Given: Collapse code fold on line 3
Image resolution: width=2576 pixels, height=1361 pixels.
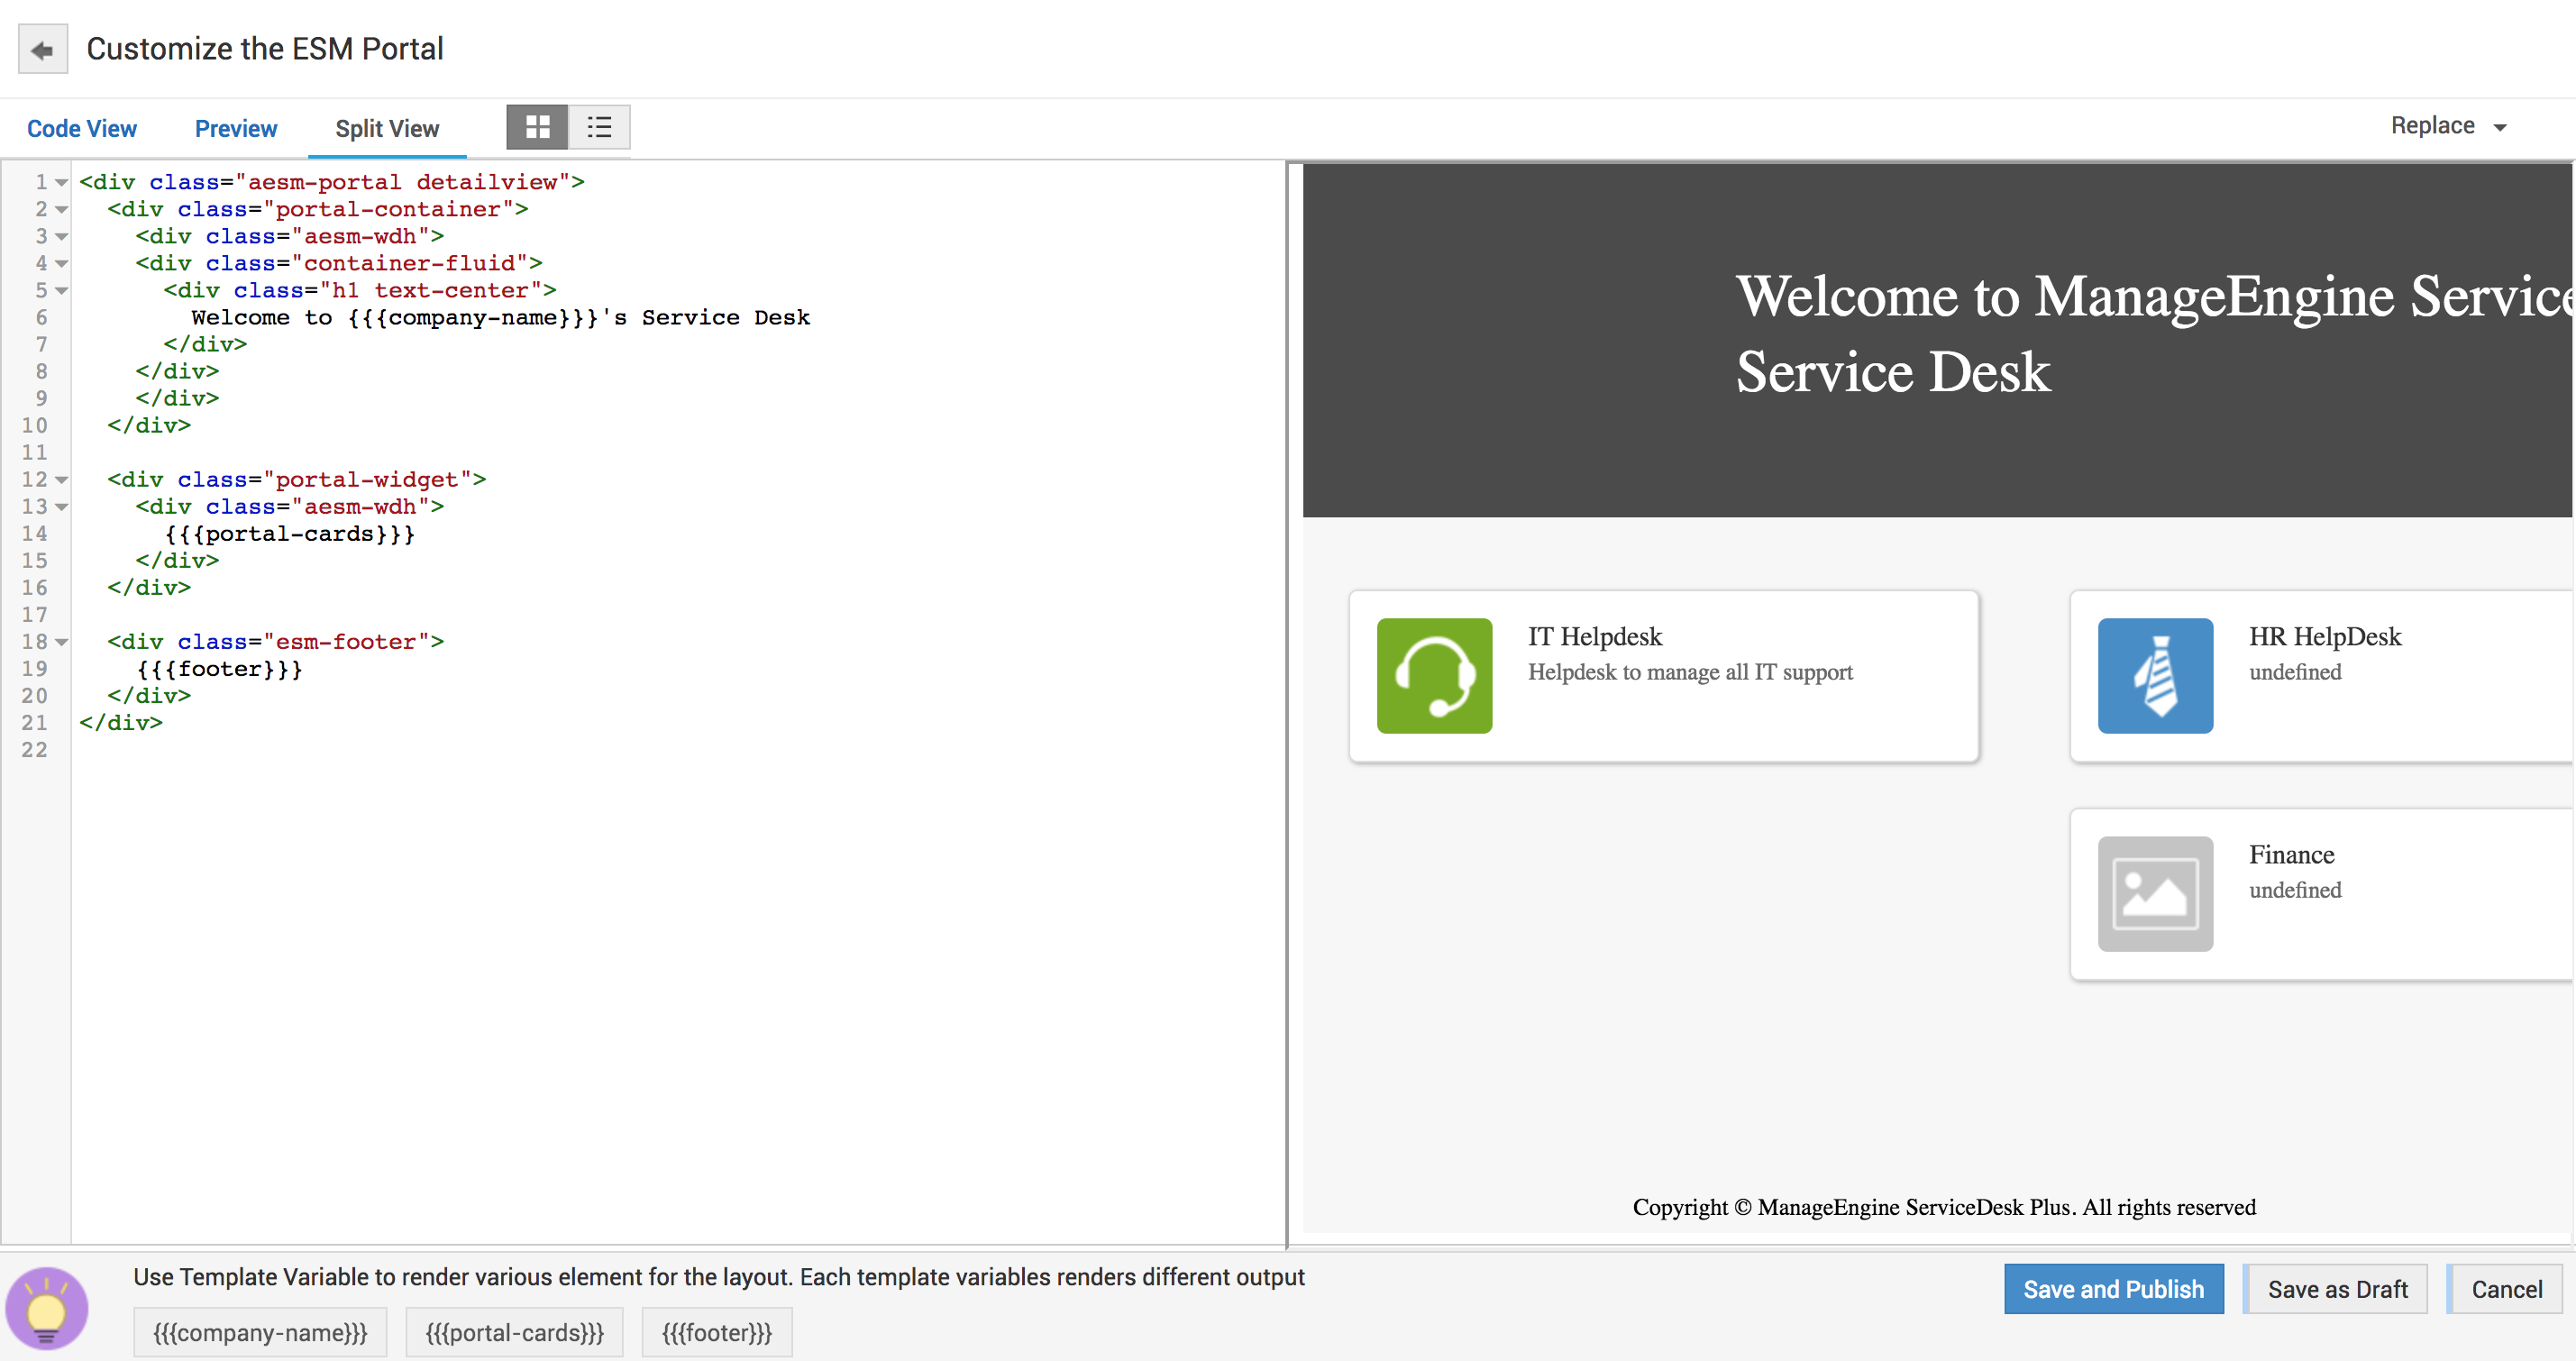Looking at the screenshot, I should 61,237.
